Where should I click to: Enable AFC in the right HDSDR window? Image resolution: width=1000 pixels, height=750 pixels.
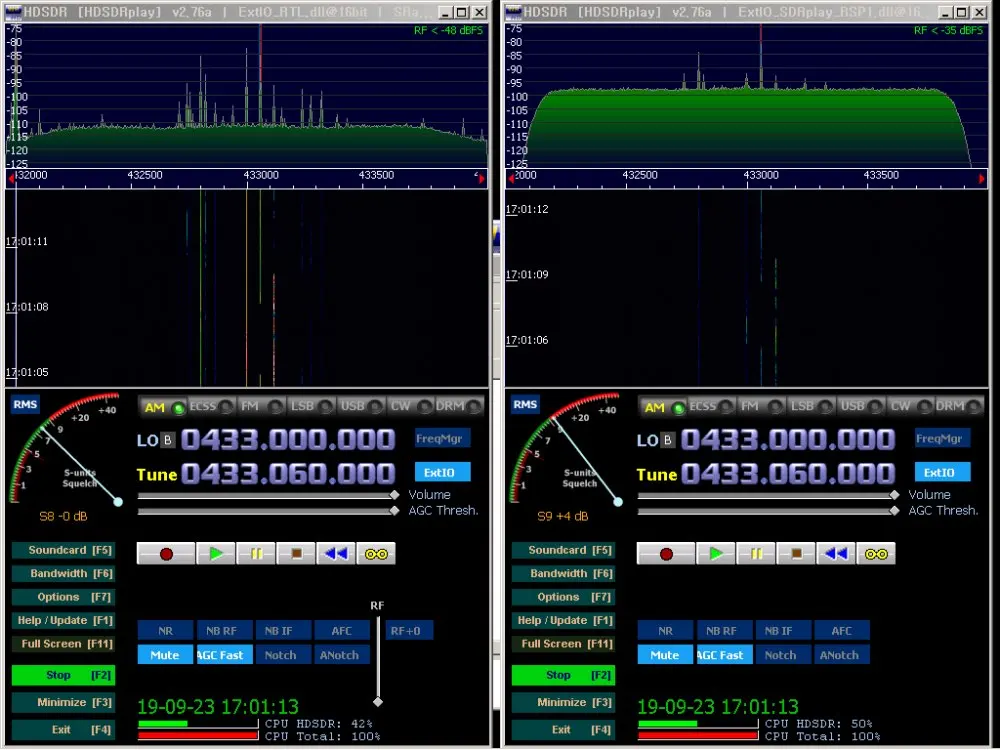coord(842,631)
